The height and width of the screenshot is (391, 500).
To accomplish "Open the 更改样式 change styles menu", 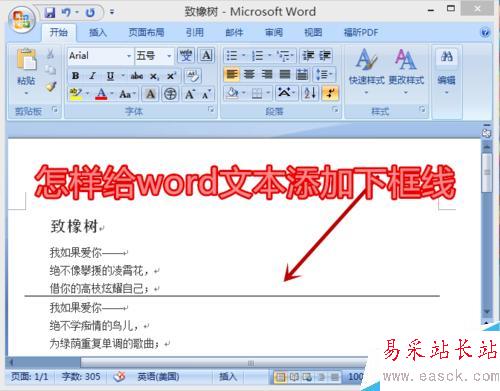I will tap(406, 70).
